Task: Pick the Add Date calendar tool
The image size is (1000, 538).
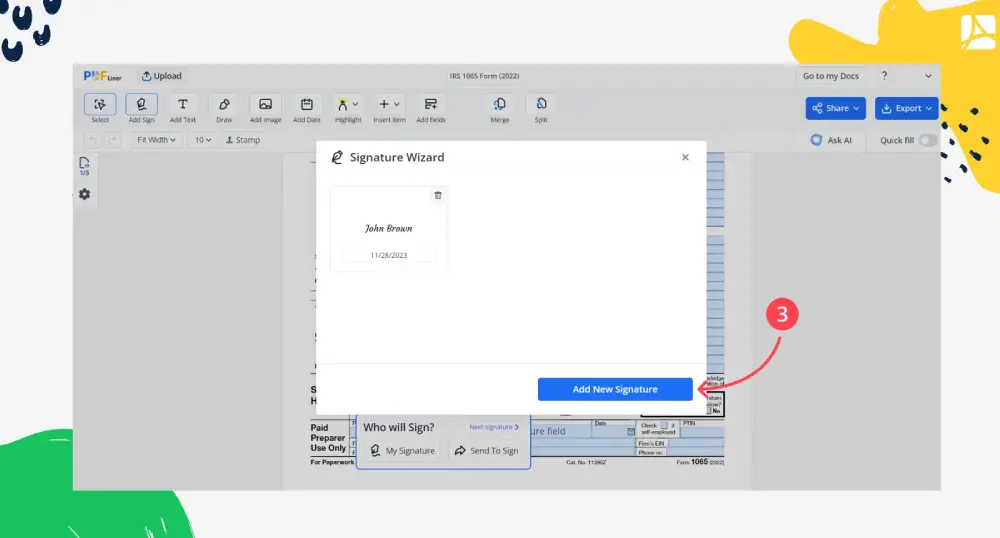Action: pyautogui.click(x=307, y=105)
